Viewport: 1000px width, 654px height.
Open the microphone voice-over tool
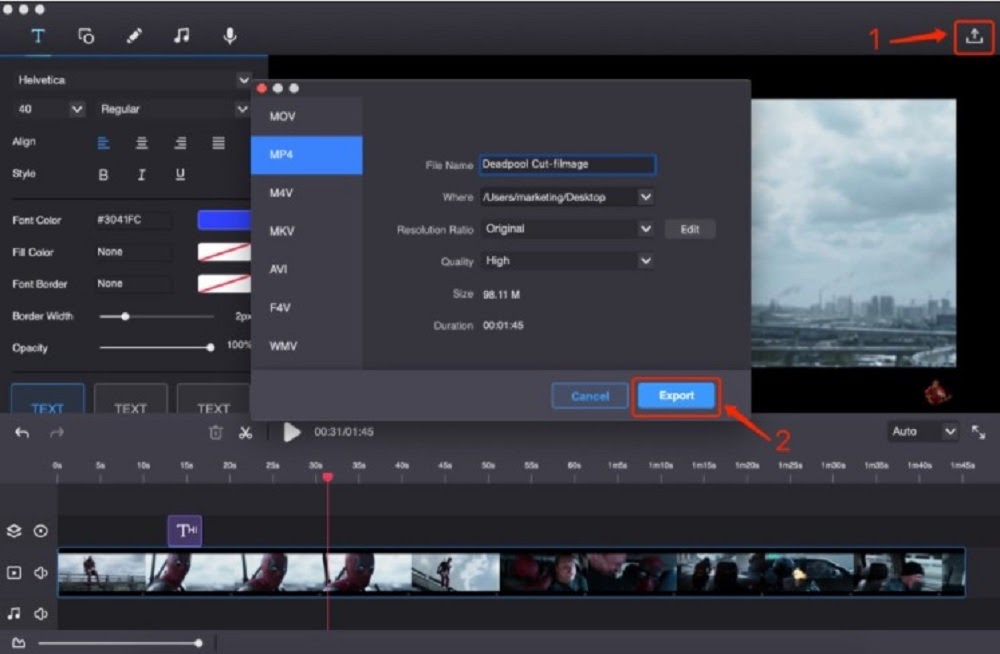coord(230,36)
